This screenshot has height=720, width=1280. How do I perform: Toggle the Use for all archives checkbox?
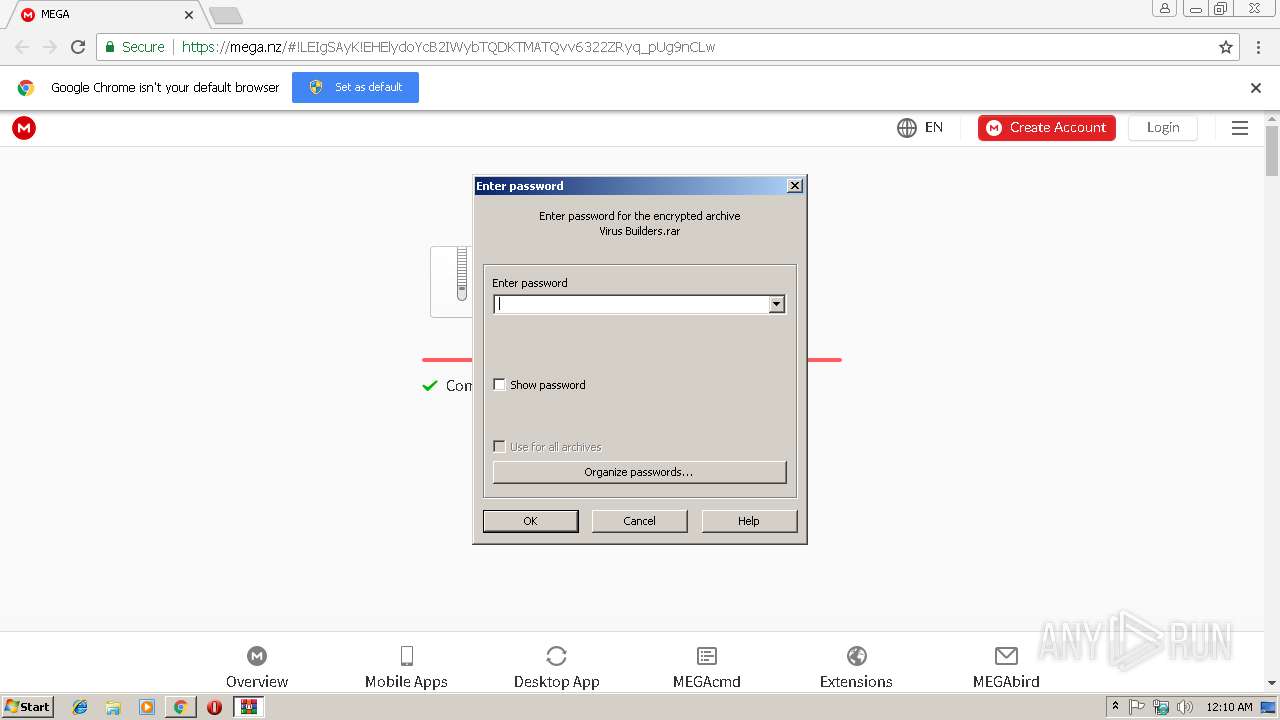[x=499, y=447]
